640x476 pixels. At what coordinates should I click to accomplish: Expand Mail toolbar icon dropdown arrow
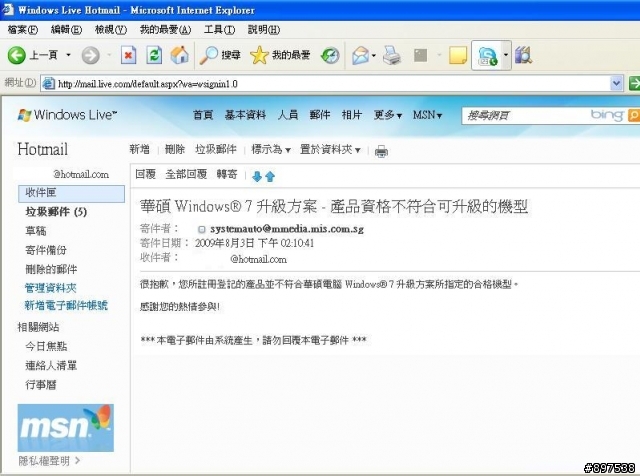(373, 55)
